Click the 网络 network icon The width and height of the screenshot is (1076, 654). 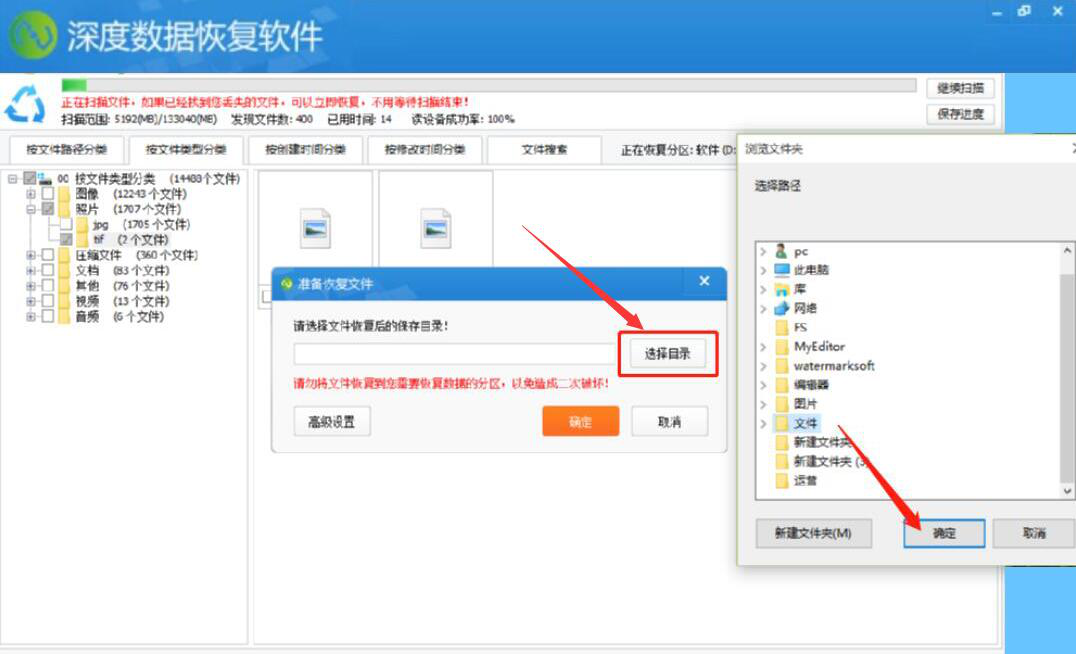pos(782,308)
